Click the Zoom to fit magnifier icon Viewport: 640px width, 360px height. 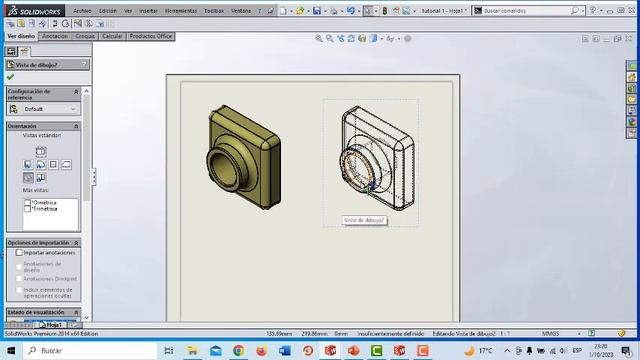[x=319, y=38]
